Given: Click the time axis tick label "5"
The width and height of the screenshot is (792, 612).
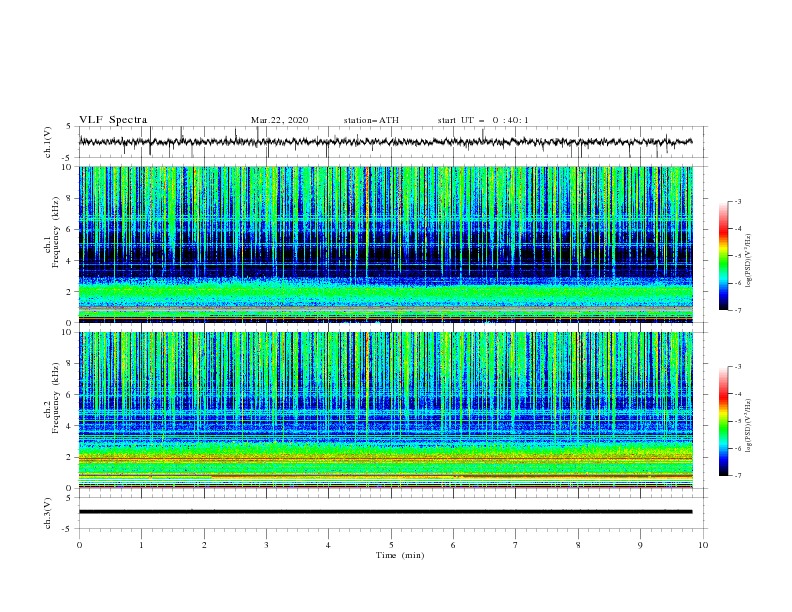Looking at the screenshot, I should point(391,545).
